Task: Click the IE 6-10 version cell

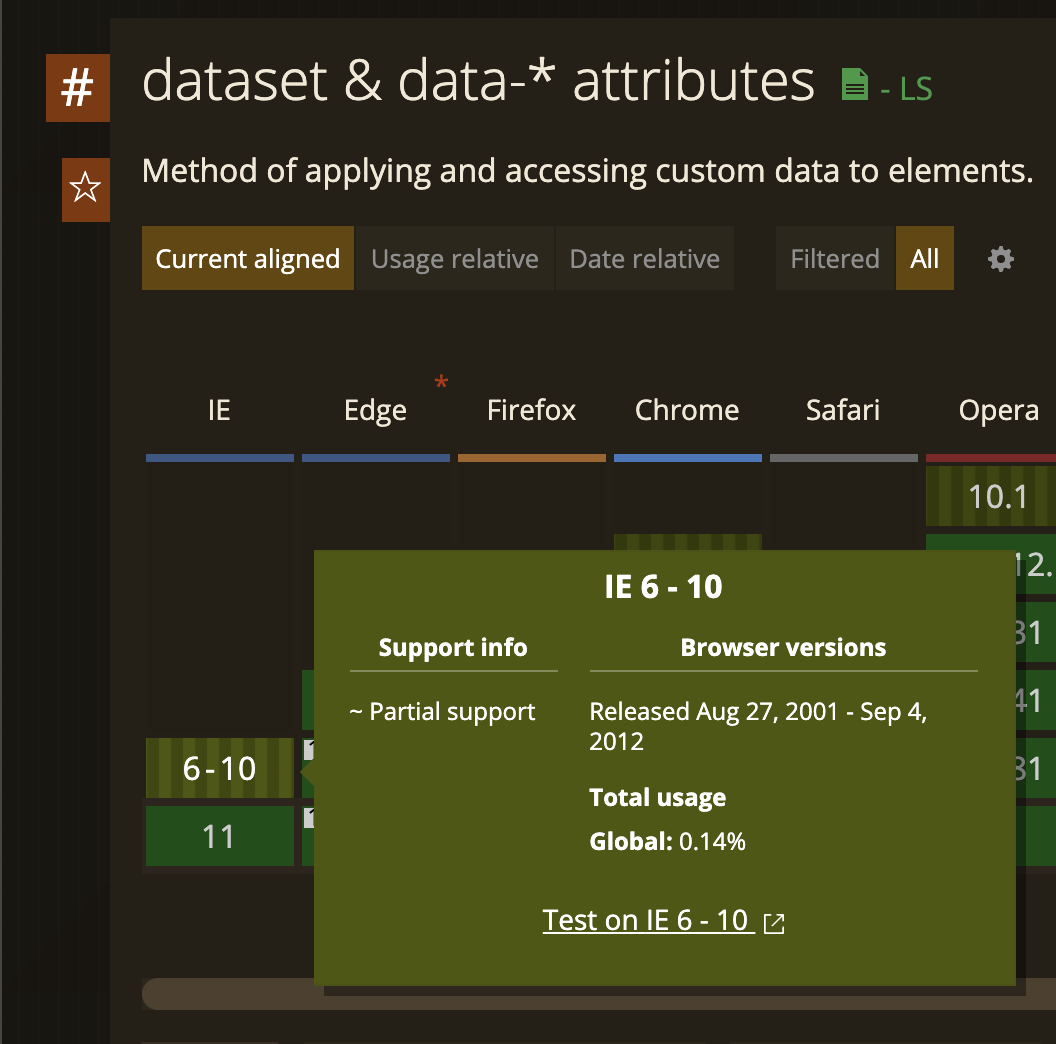Action: (220, 768)
